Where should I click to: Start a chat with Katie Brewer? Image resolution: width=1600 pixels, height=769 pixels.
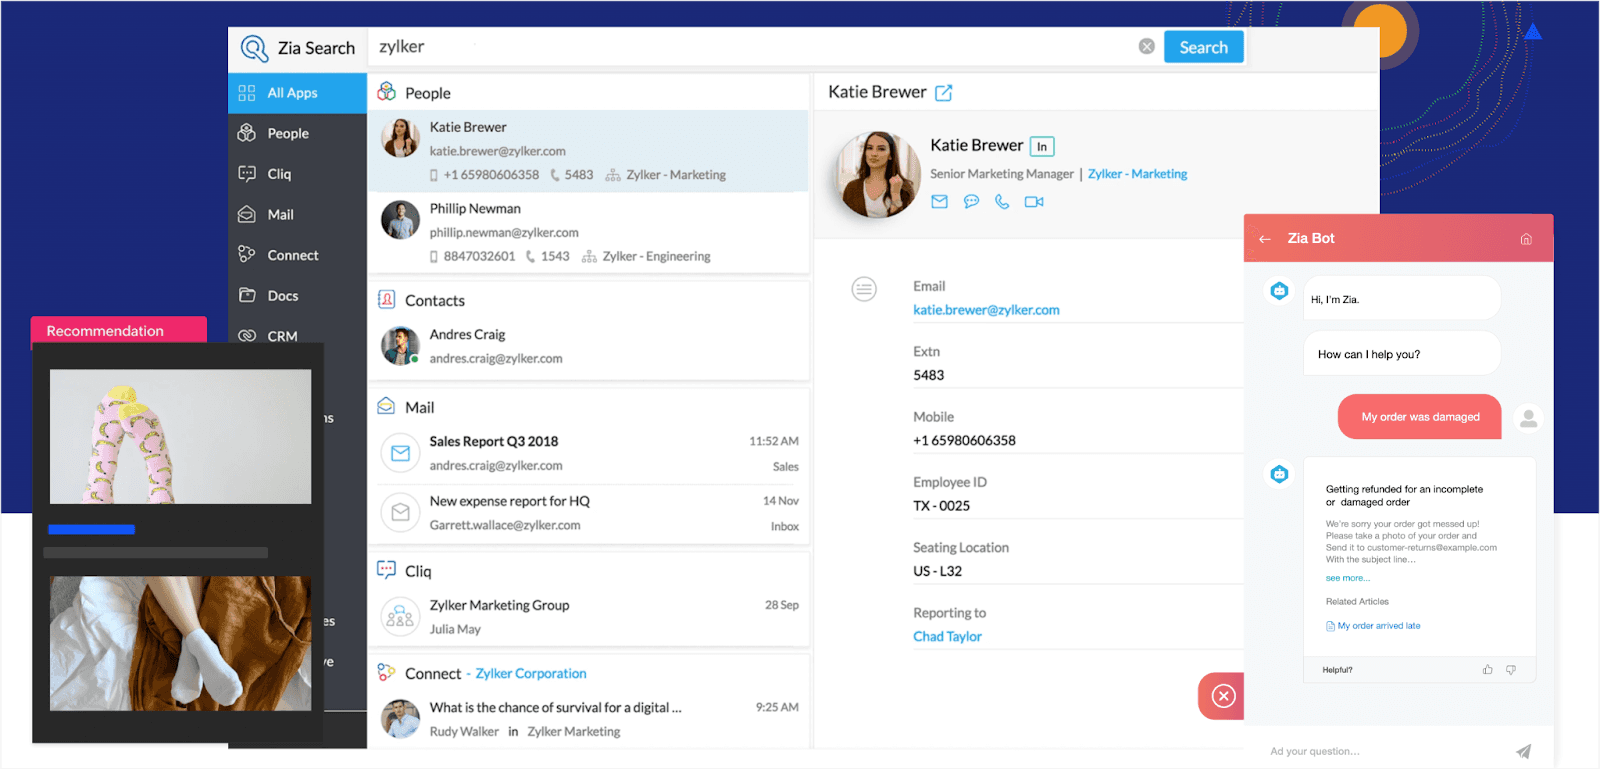tap(971, 201)
